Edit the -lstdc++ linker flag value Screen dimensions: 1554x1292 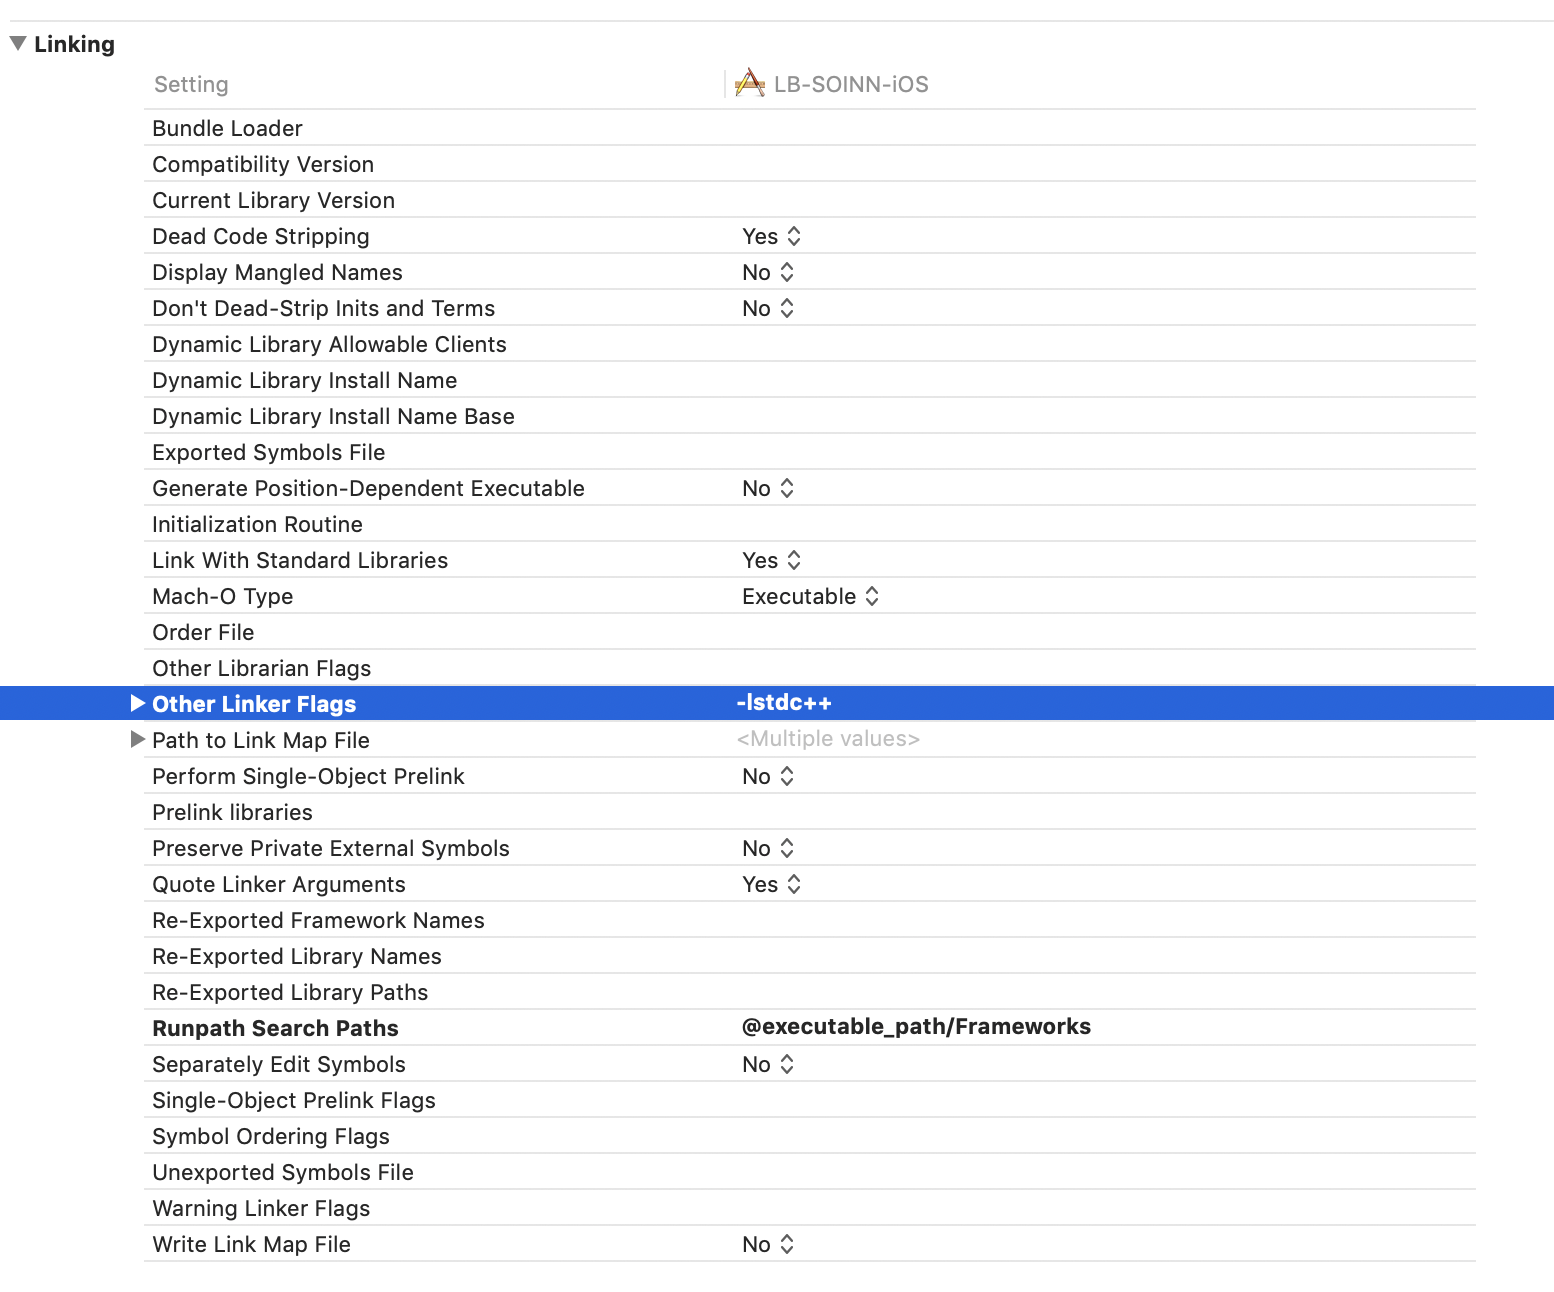pyautogui.click(x=784, y=703)
